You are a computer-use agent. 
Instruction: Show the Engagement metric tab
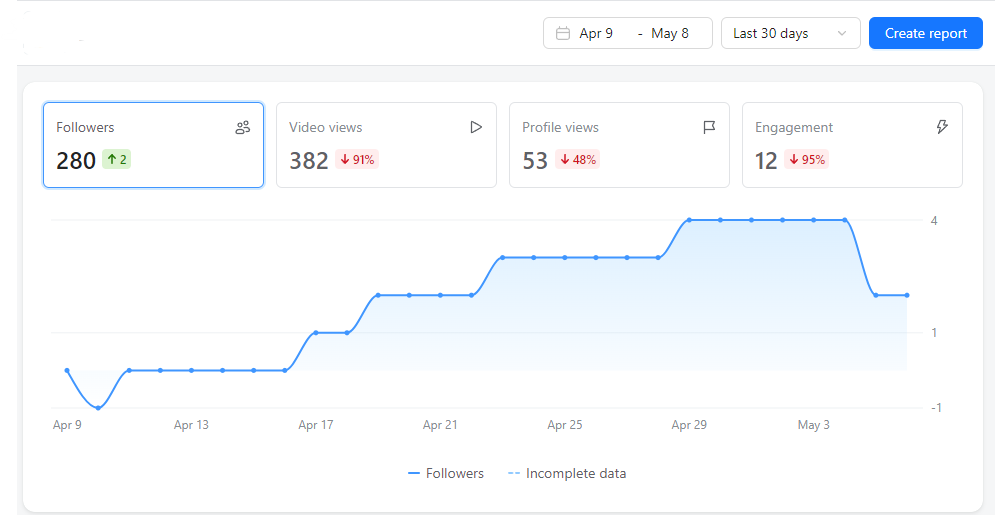tap(852, 145)
